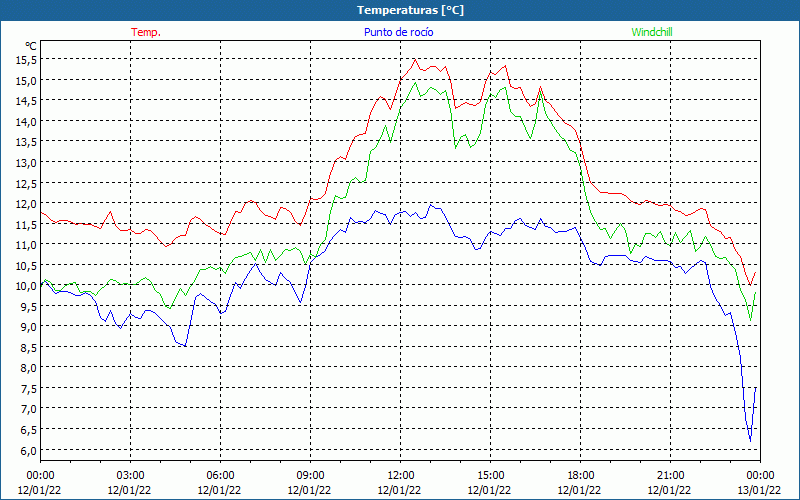Click the 7,5 y-axis value
The image size is (800, 500).
click(30, 388)
